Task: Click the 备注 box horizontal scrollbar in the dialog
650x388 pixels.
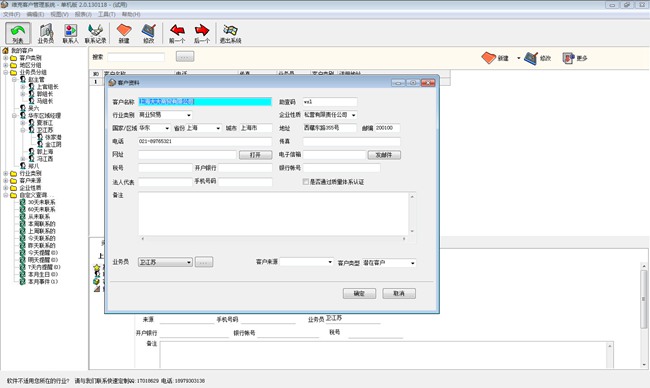Action: click(x=274, y=239)
